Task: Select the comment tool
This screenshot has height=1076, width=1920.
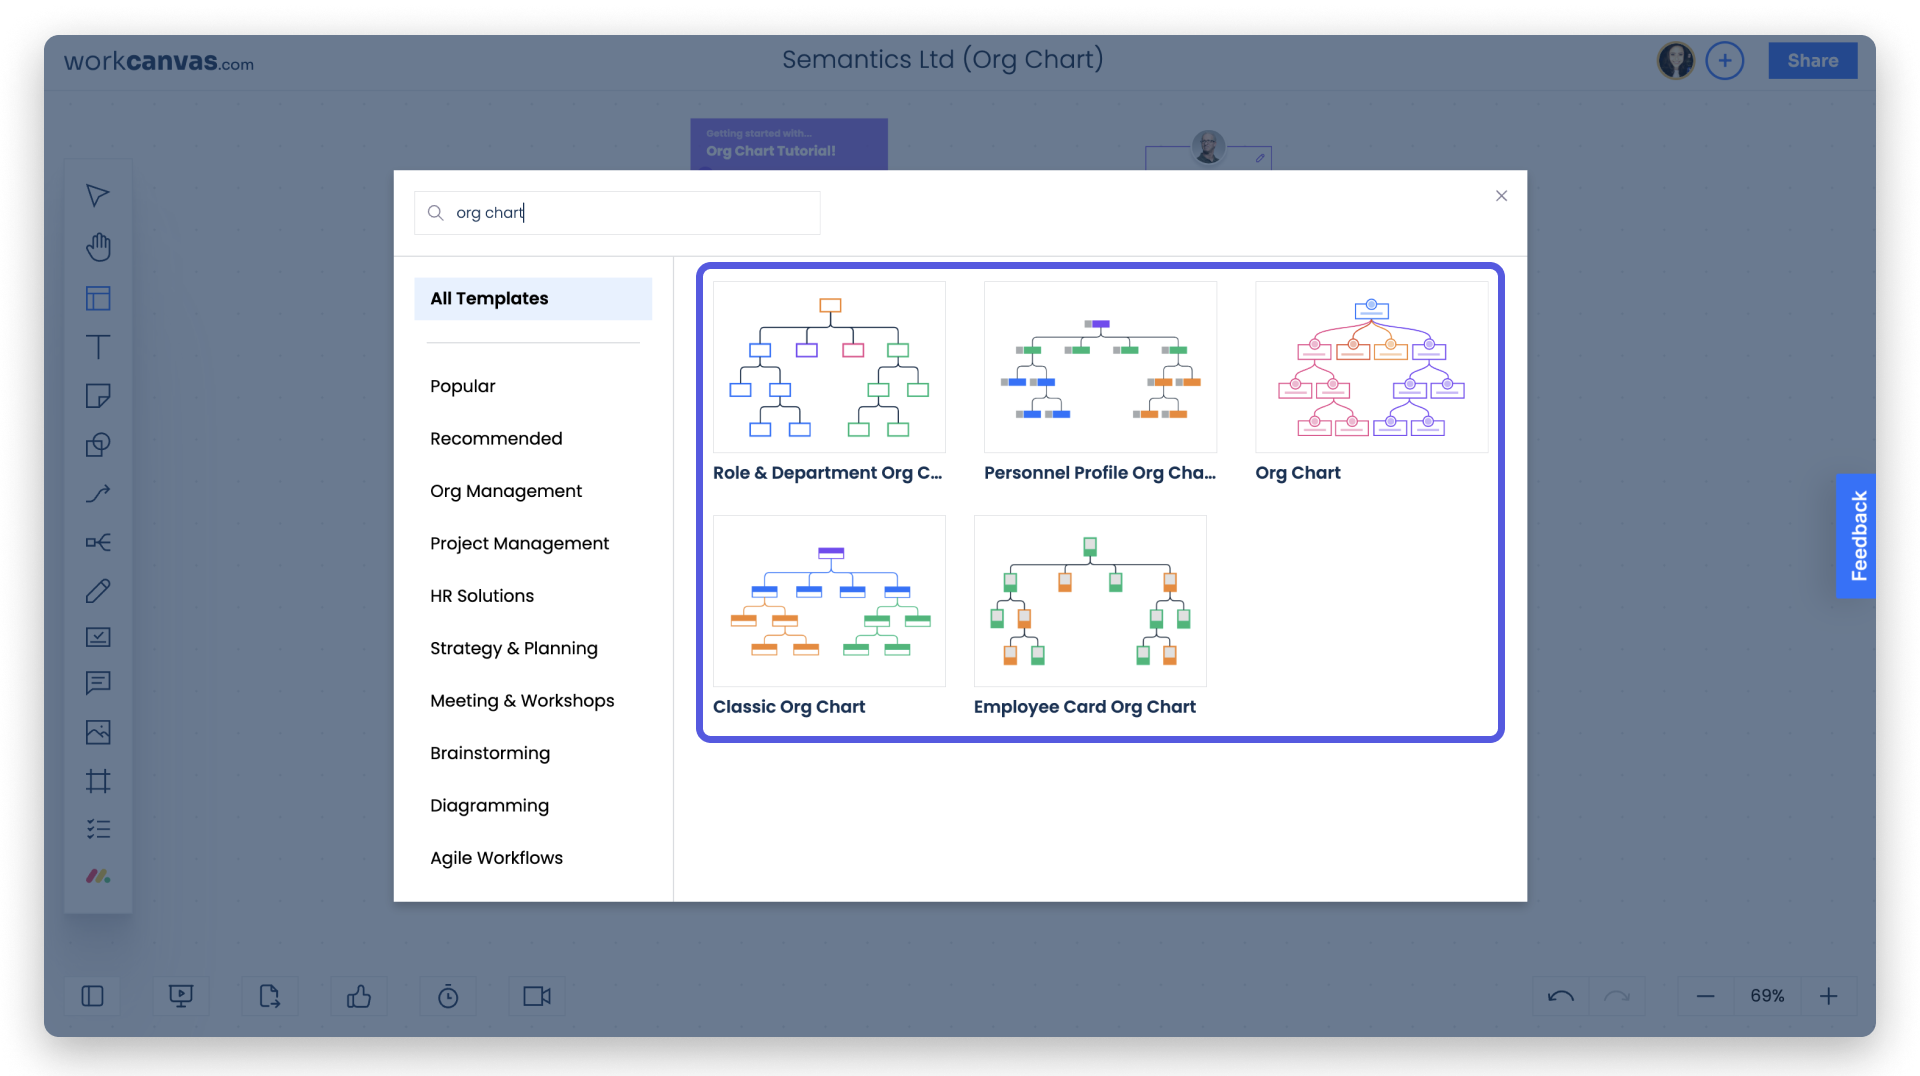Action: pyautogui.click(x=98, y=683)
